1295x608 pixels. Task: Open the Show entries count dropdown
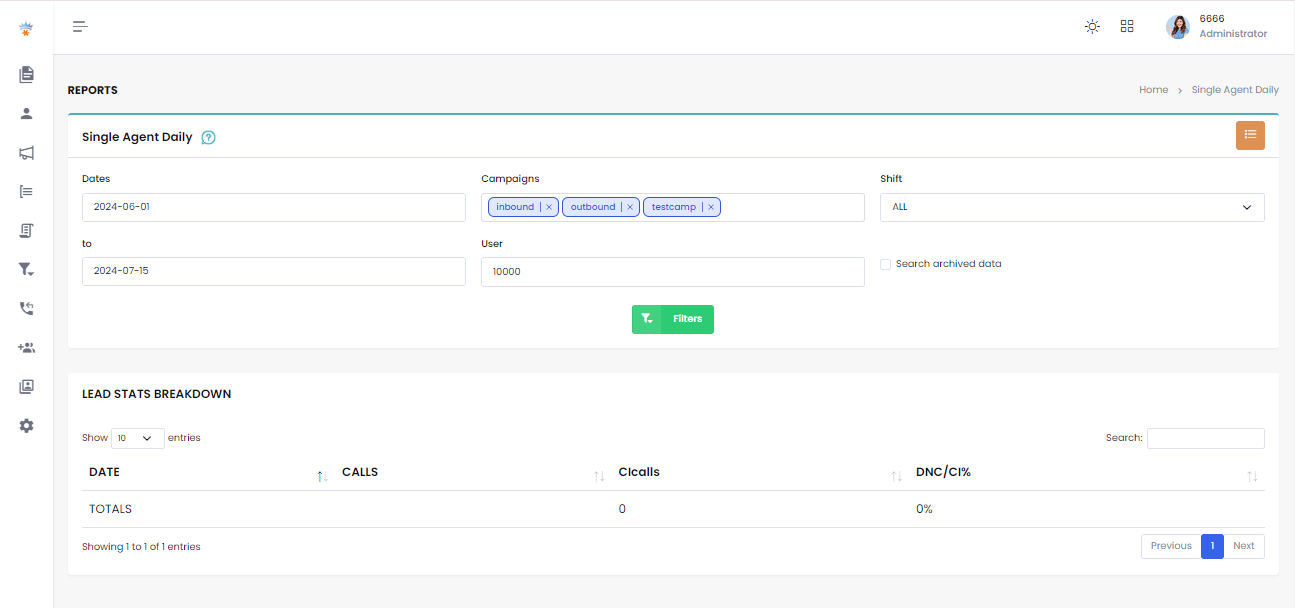[138, 438]
